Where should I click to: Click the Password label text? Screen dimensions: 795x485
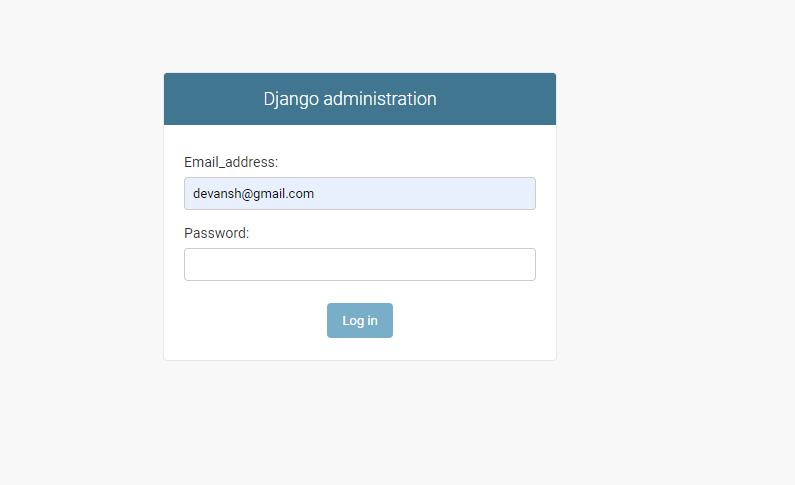(216, 233)
